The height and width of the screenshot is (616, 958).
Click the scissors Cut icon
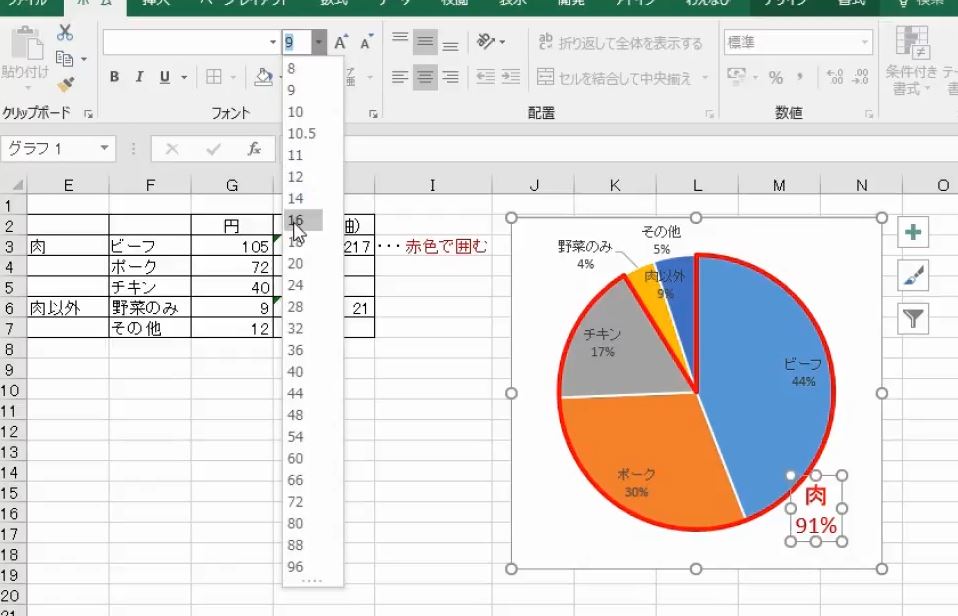tap(65, 33)
